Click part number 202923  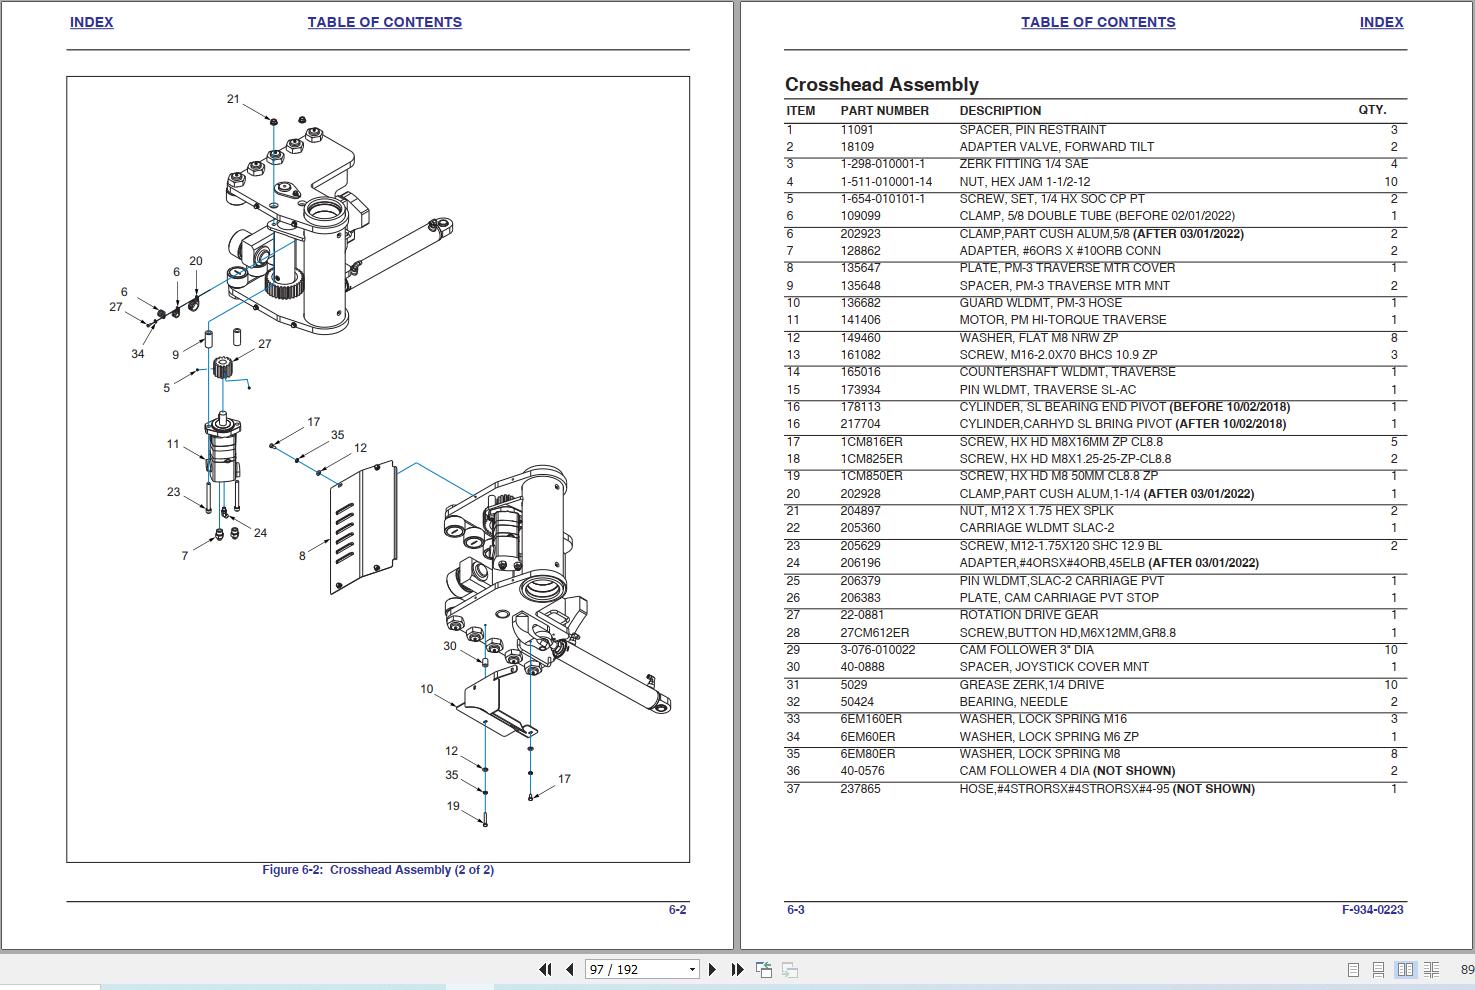pyautogui.click(x=860, y=234)
